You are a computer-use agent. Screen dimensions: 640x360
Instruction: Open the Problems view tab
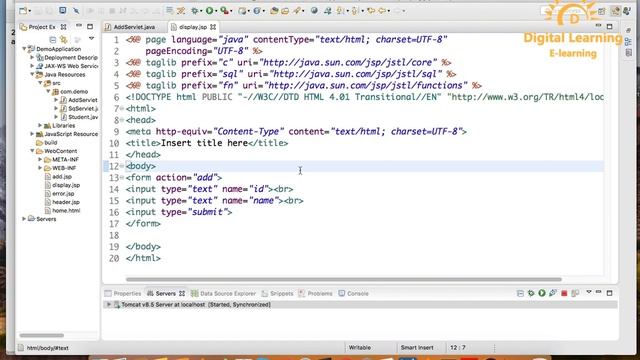click(x=315, y=293)
